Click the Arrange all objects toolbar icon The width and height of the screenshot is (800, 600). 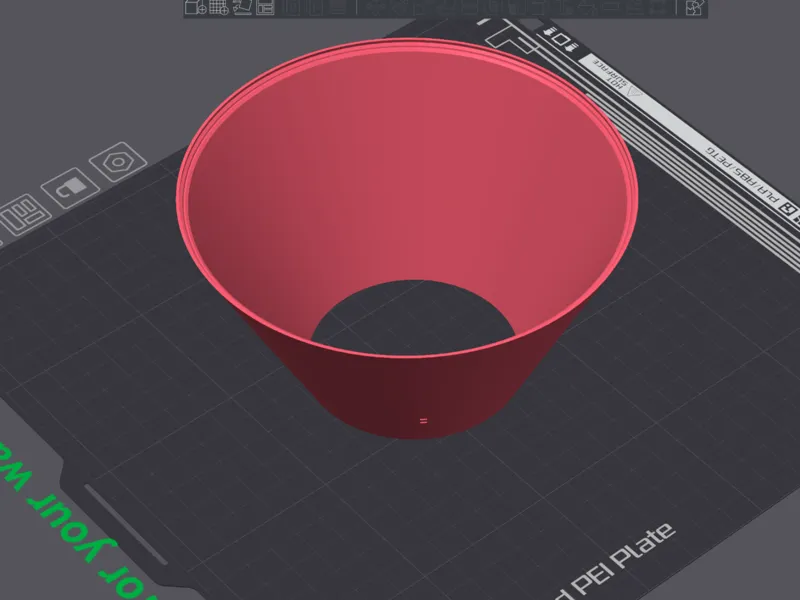tap(265, 7)
